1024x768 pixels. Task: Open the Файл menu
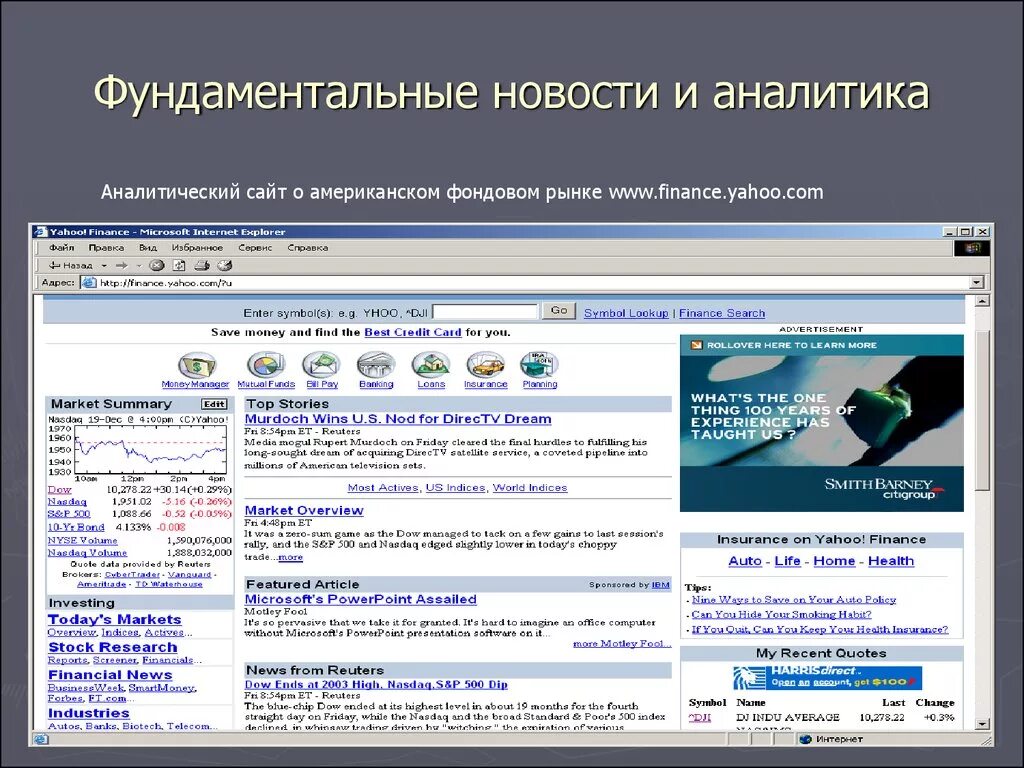[x=61, y=248]
